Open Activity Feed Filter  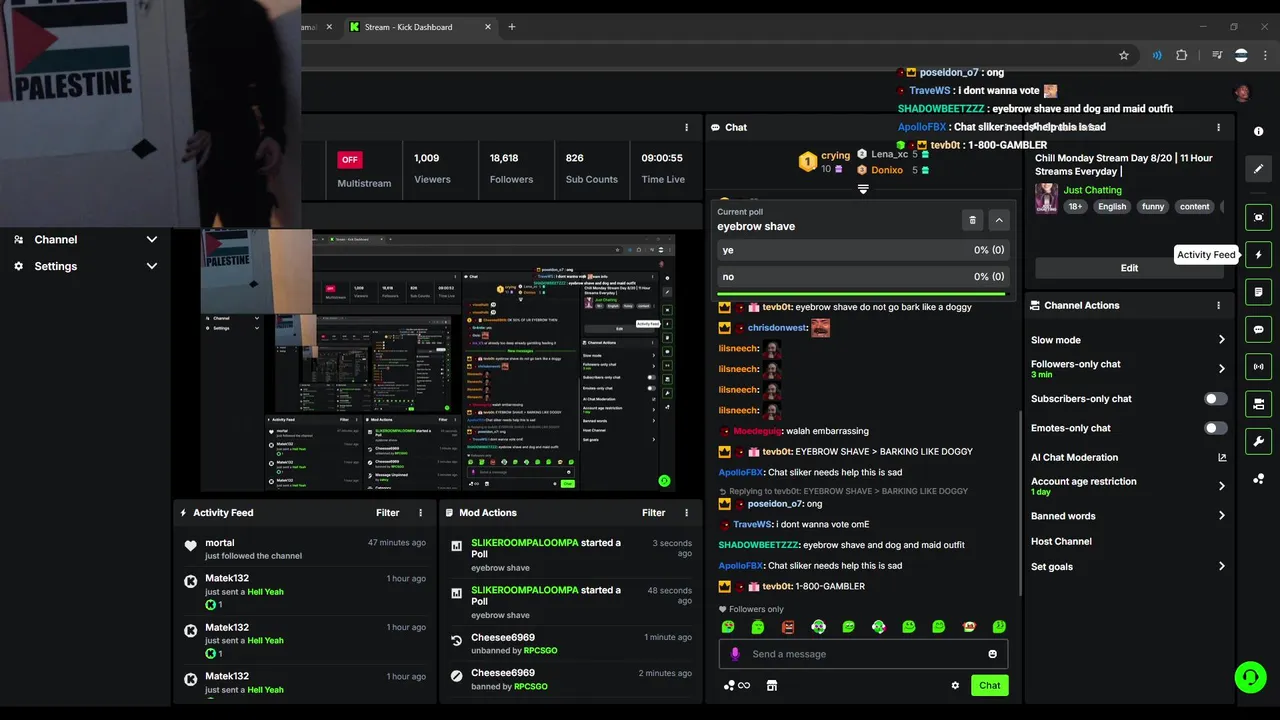tap(388, 513)
